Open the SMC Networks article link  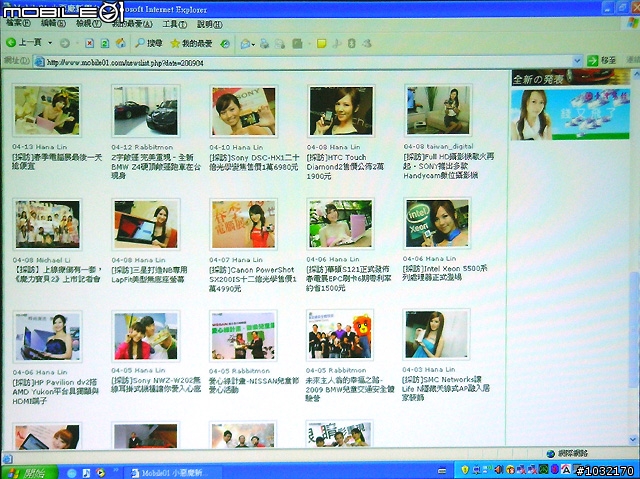tap(445, 388)
